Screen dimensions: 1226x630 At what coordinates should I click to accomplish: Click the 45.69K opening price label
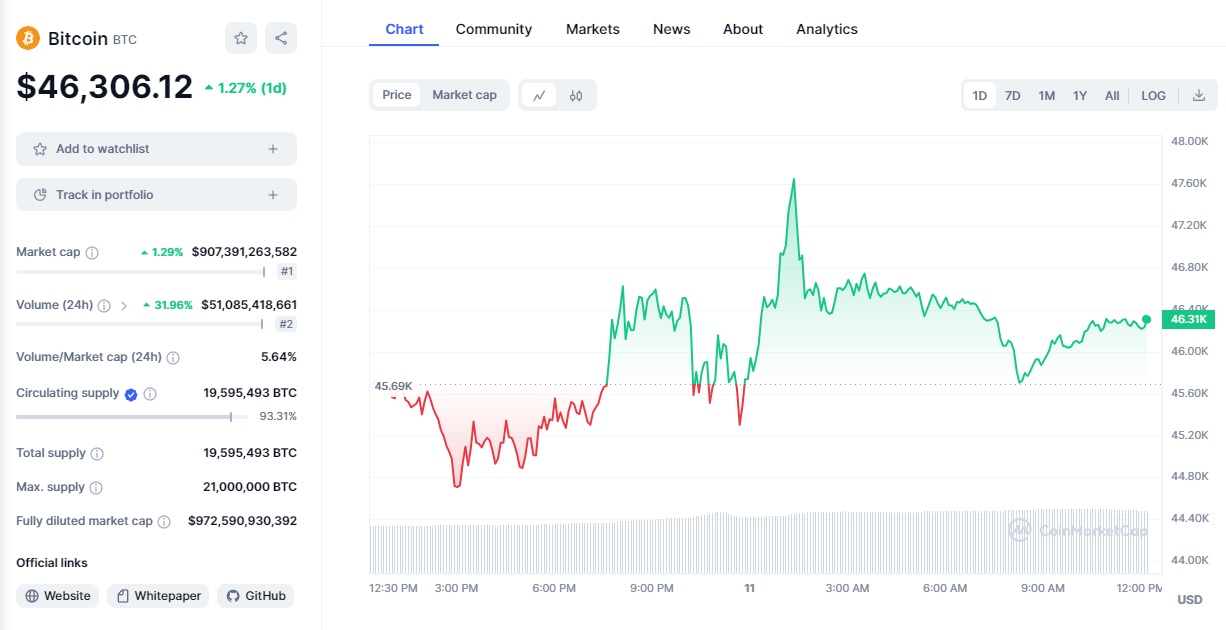tap(393, 385)
